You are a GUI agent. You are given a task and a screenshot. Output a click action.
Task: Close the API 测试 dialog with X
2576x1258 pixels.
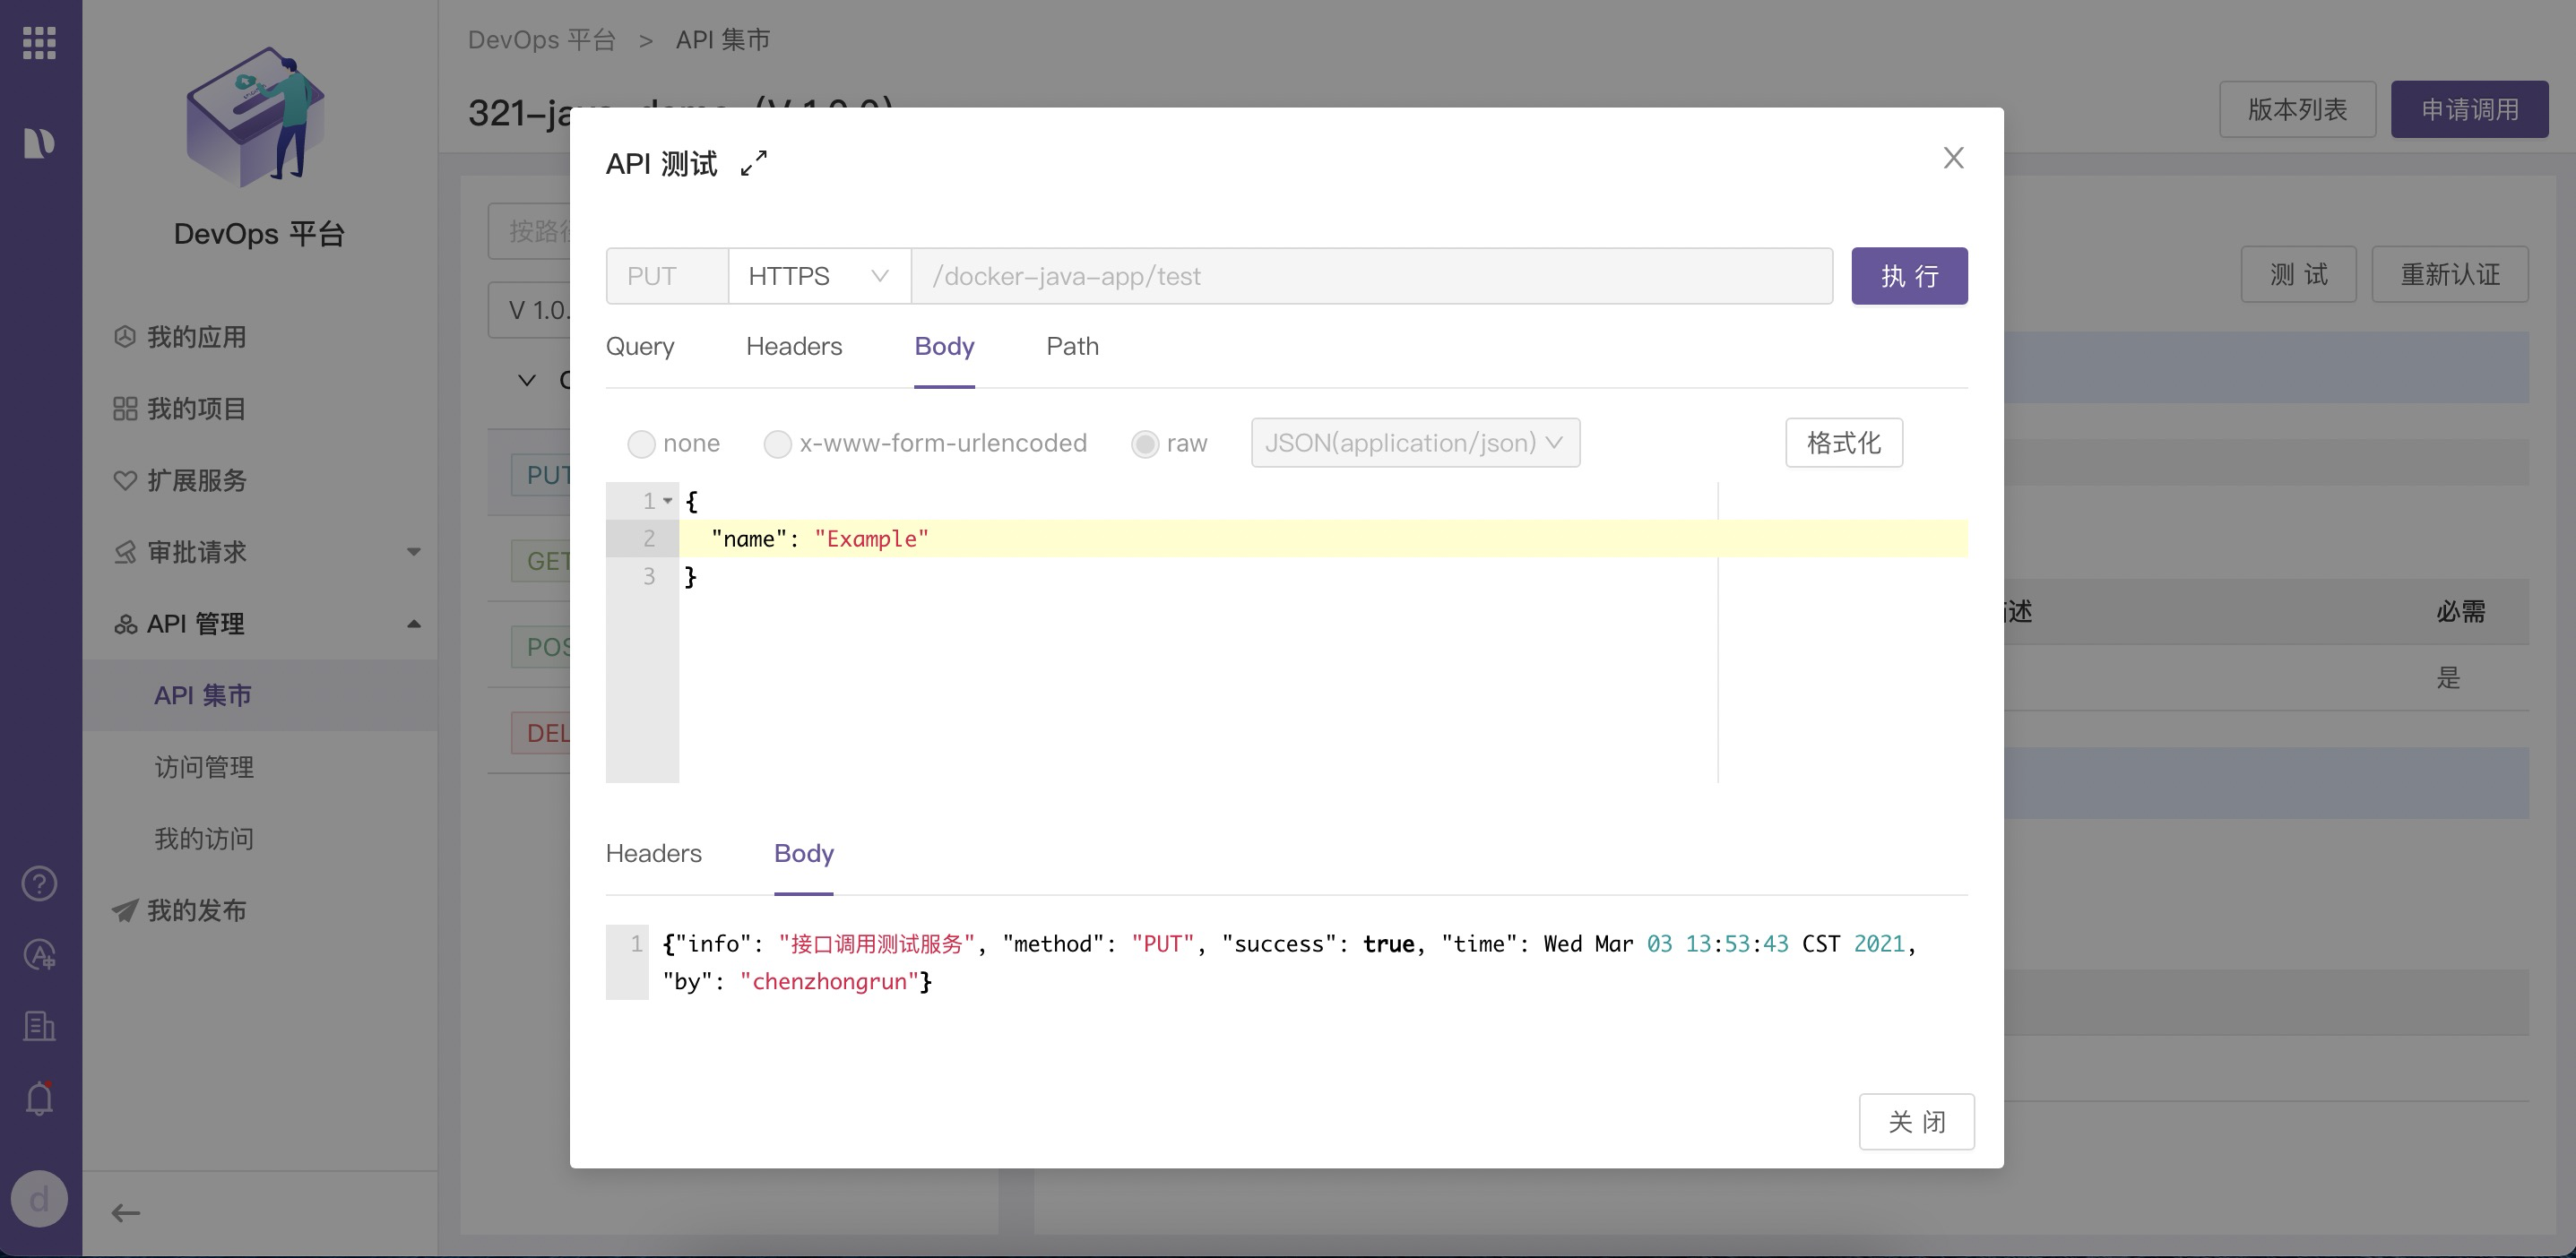pyautogui.click(x=1953, y=158)
